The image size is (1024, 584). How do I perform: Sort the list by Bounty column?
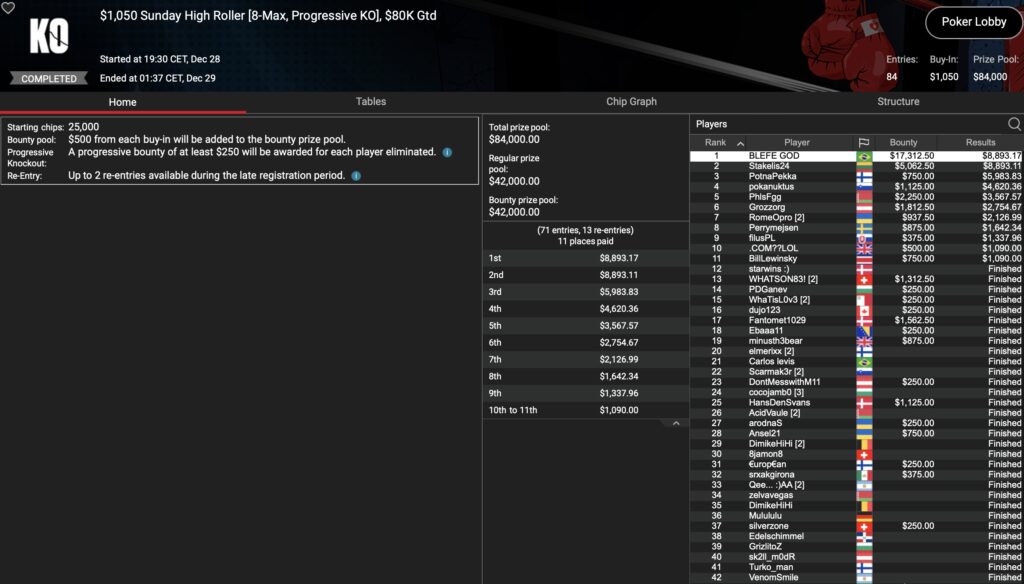[x=903, y=143]
